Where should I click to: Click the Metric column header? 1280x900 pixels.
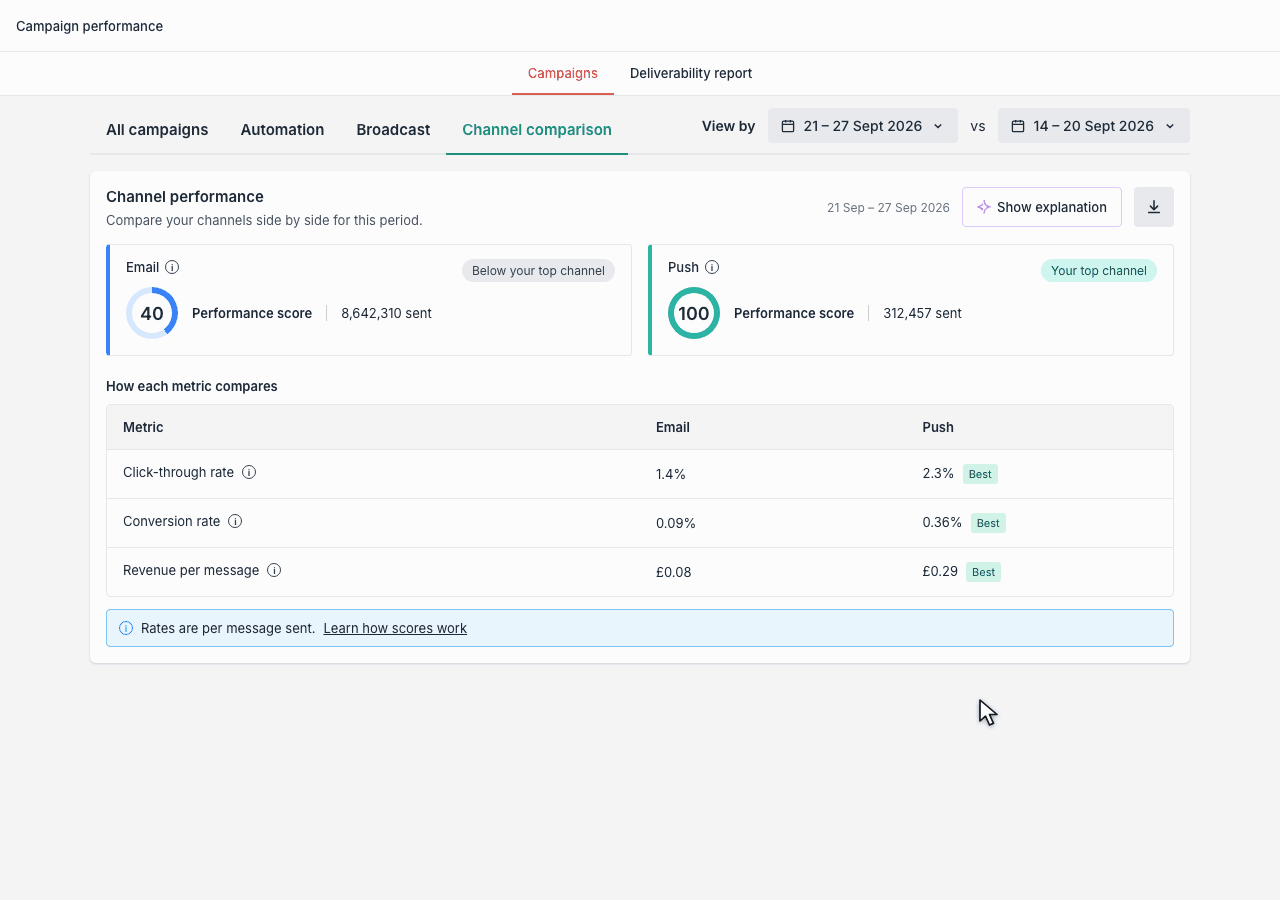(x=143, y=427)
